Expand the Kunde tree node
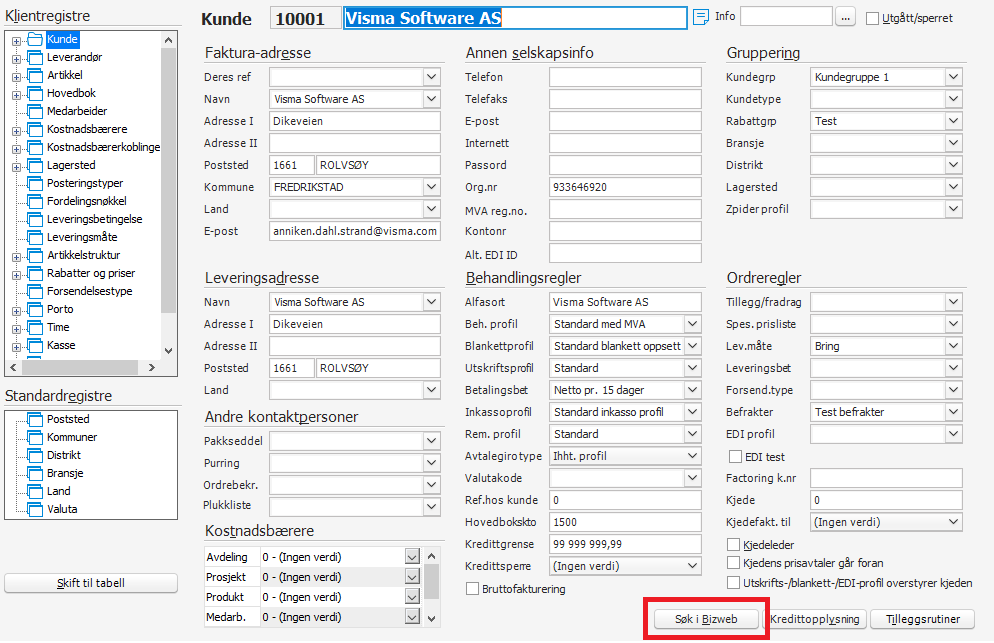Viewport: 994px width, 643px height. point(16,41)
